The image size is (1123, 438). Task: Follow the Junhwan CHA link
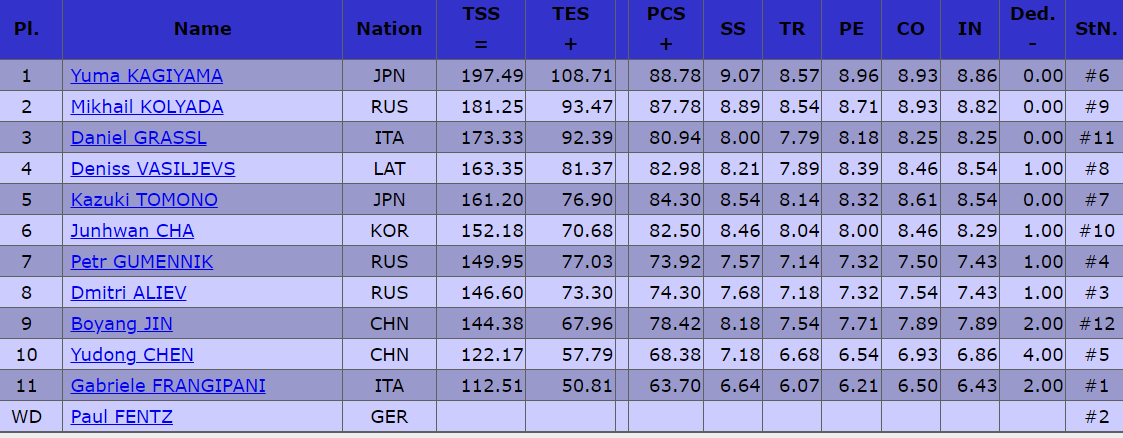click(x=132, y=231)
